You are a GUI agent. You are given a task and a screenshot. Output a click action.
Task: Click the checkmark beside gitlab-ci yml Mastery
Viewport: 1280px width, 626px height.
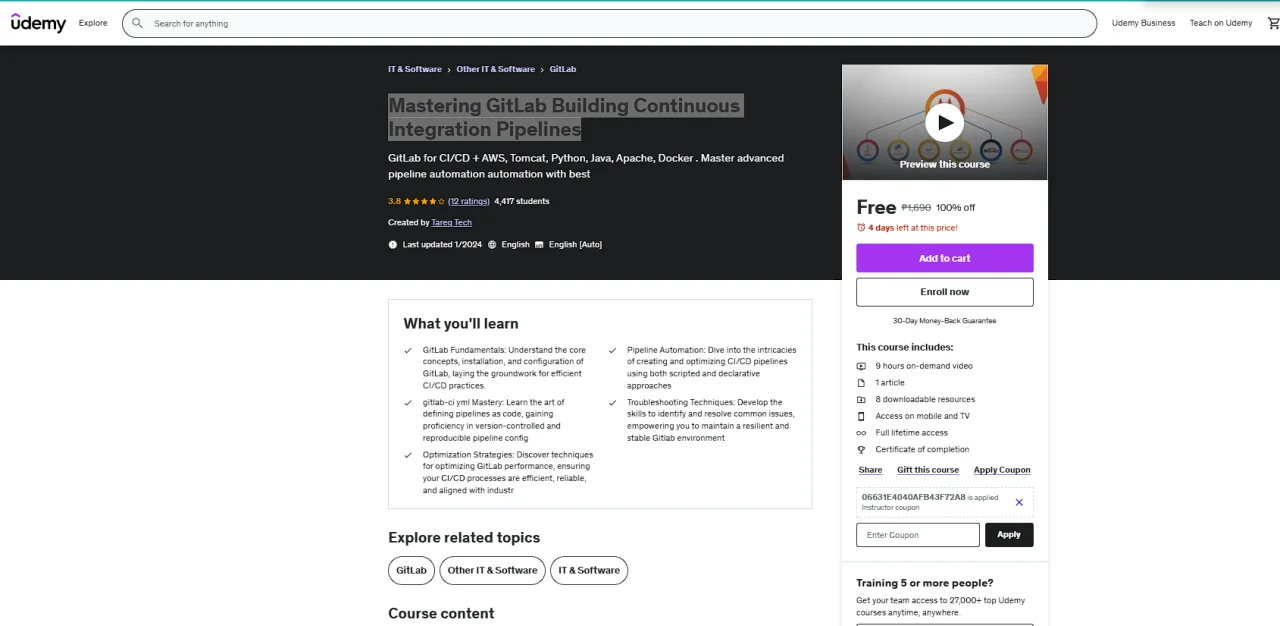click(x=408, y=402)
